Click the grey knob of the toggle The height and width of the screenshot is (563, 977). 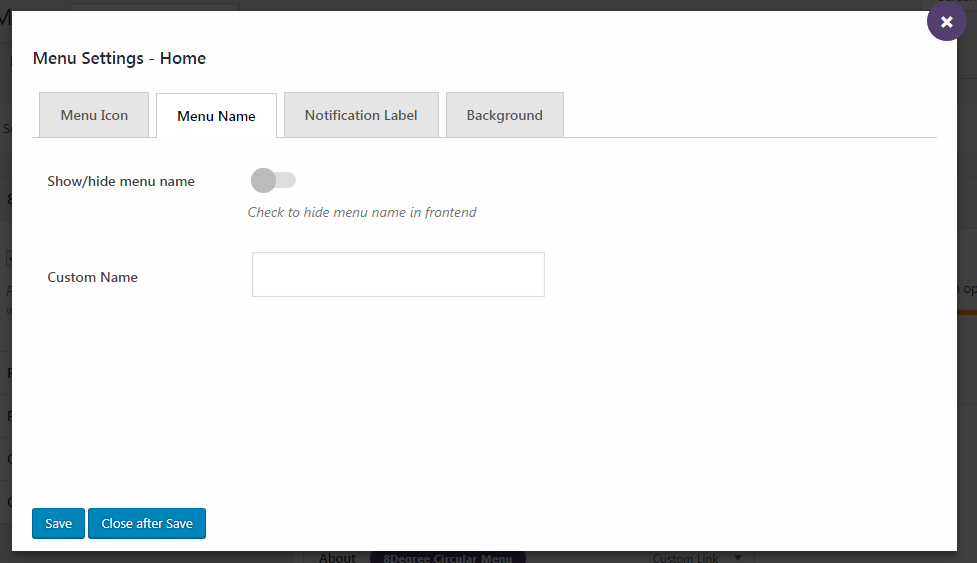(x=263, y=180)
